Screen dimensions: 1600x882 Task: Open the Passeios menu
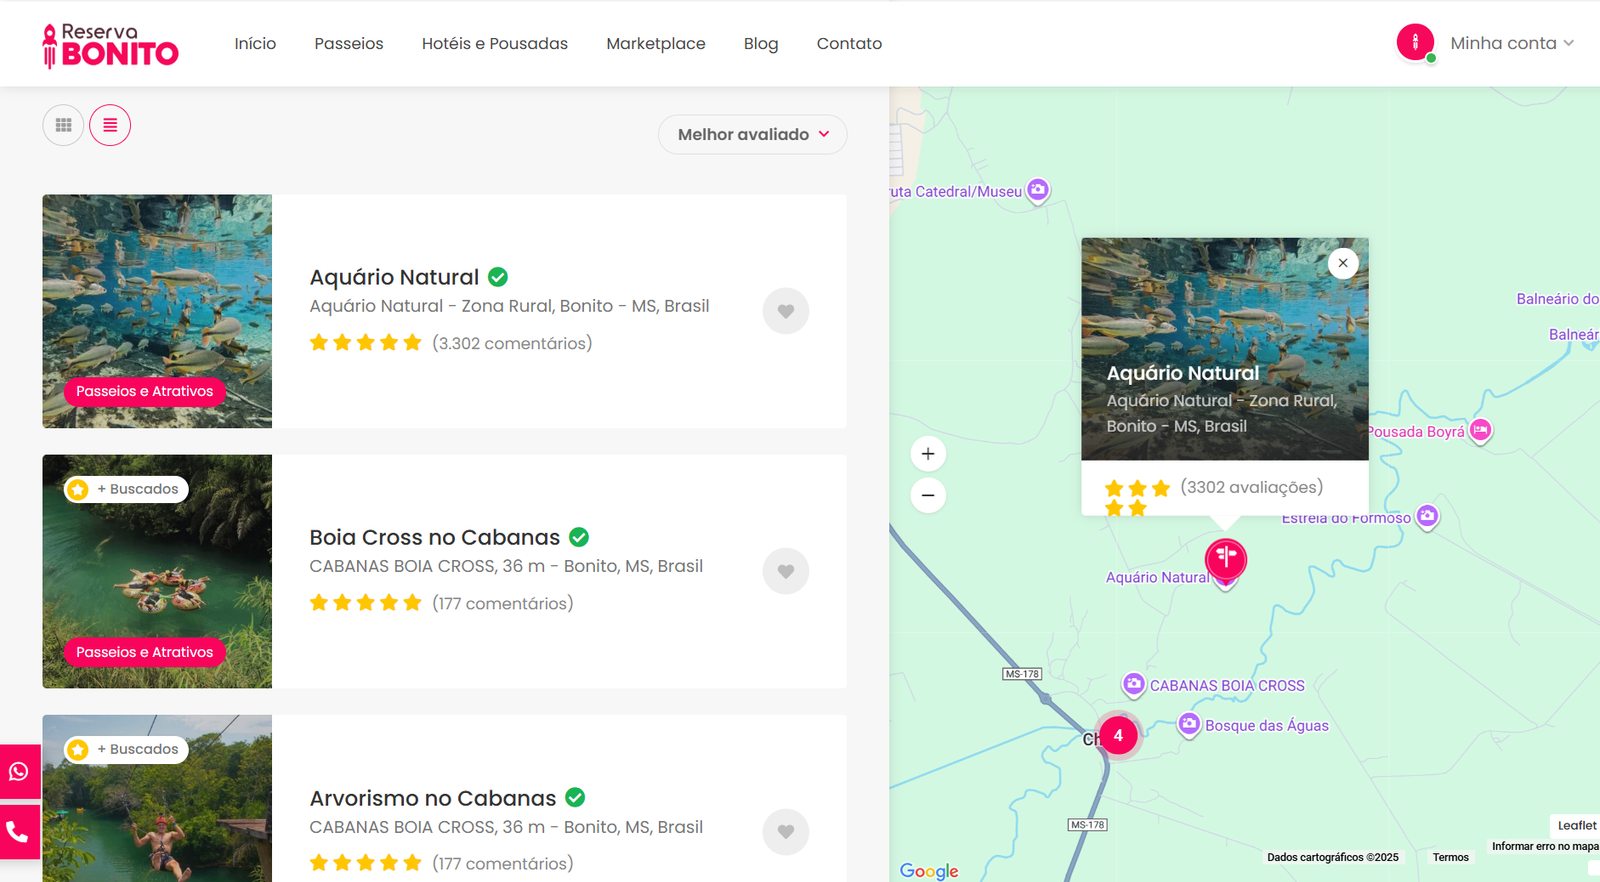pyautogui.click(x=349, y=43)
